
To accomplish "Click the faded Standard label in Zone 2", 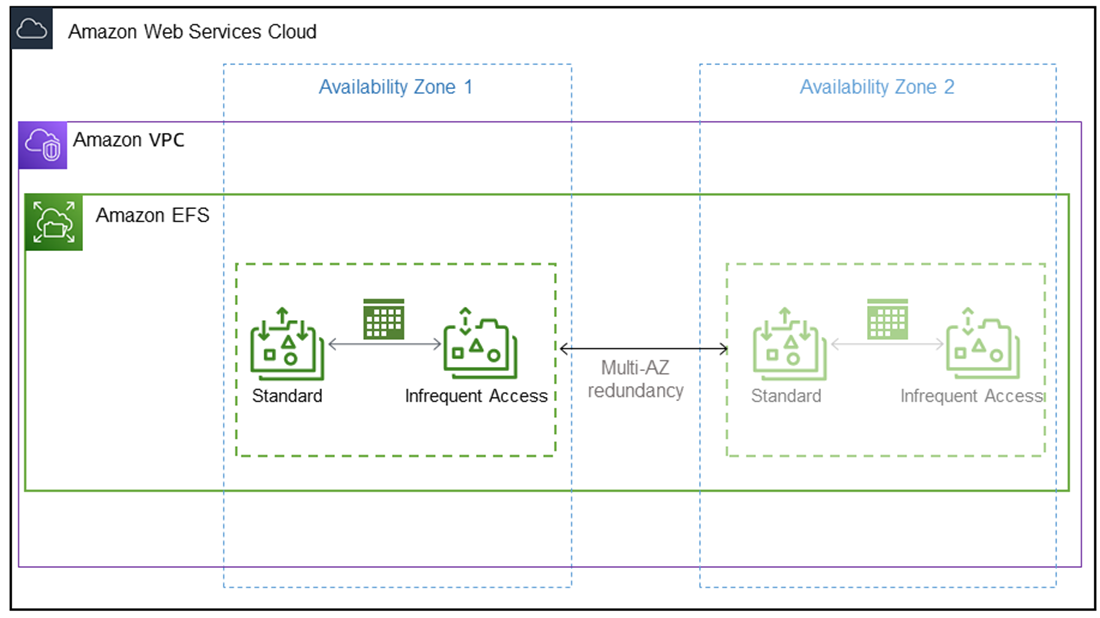I will [x=786, y=396].
